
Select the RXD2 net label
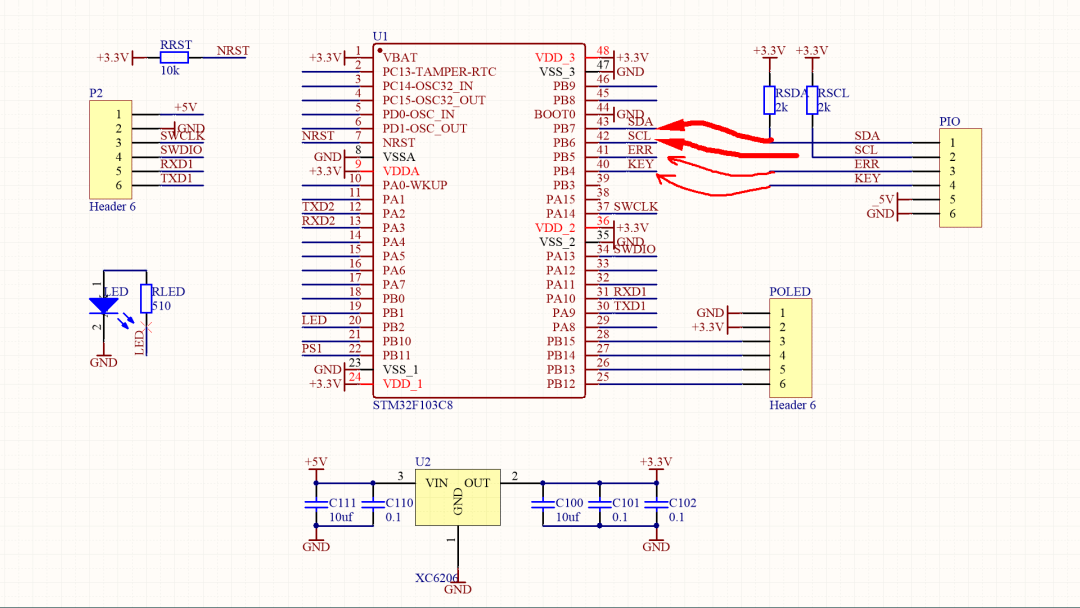tap(318, 221)
